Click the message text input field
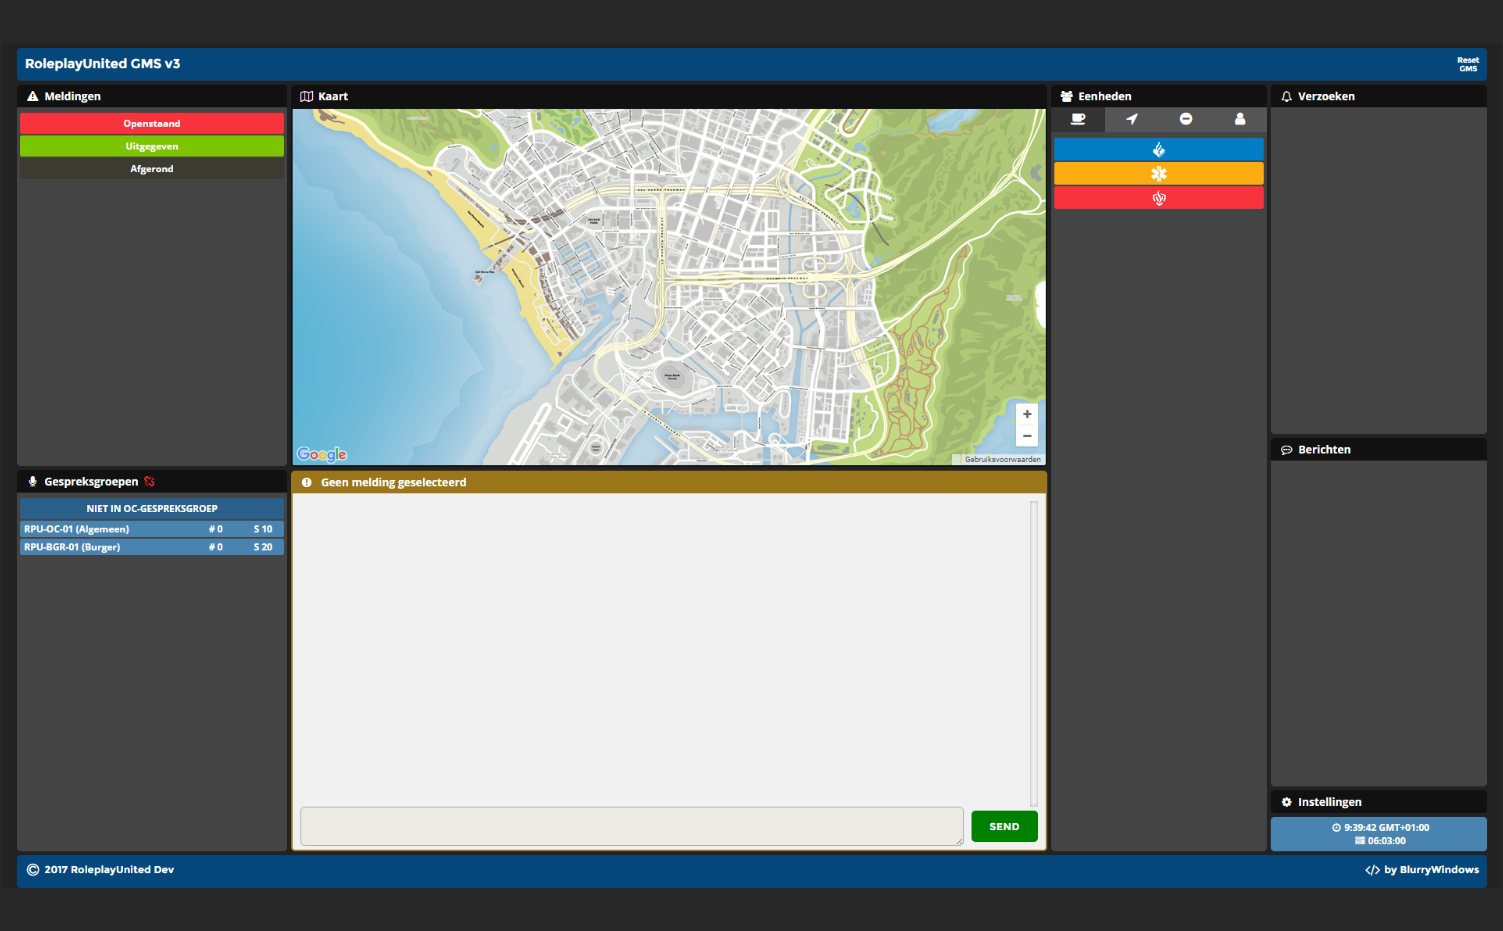This screenshot has height=931, width=1503. click(x=631, y=826)
